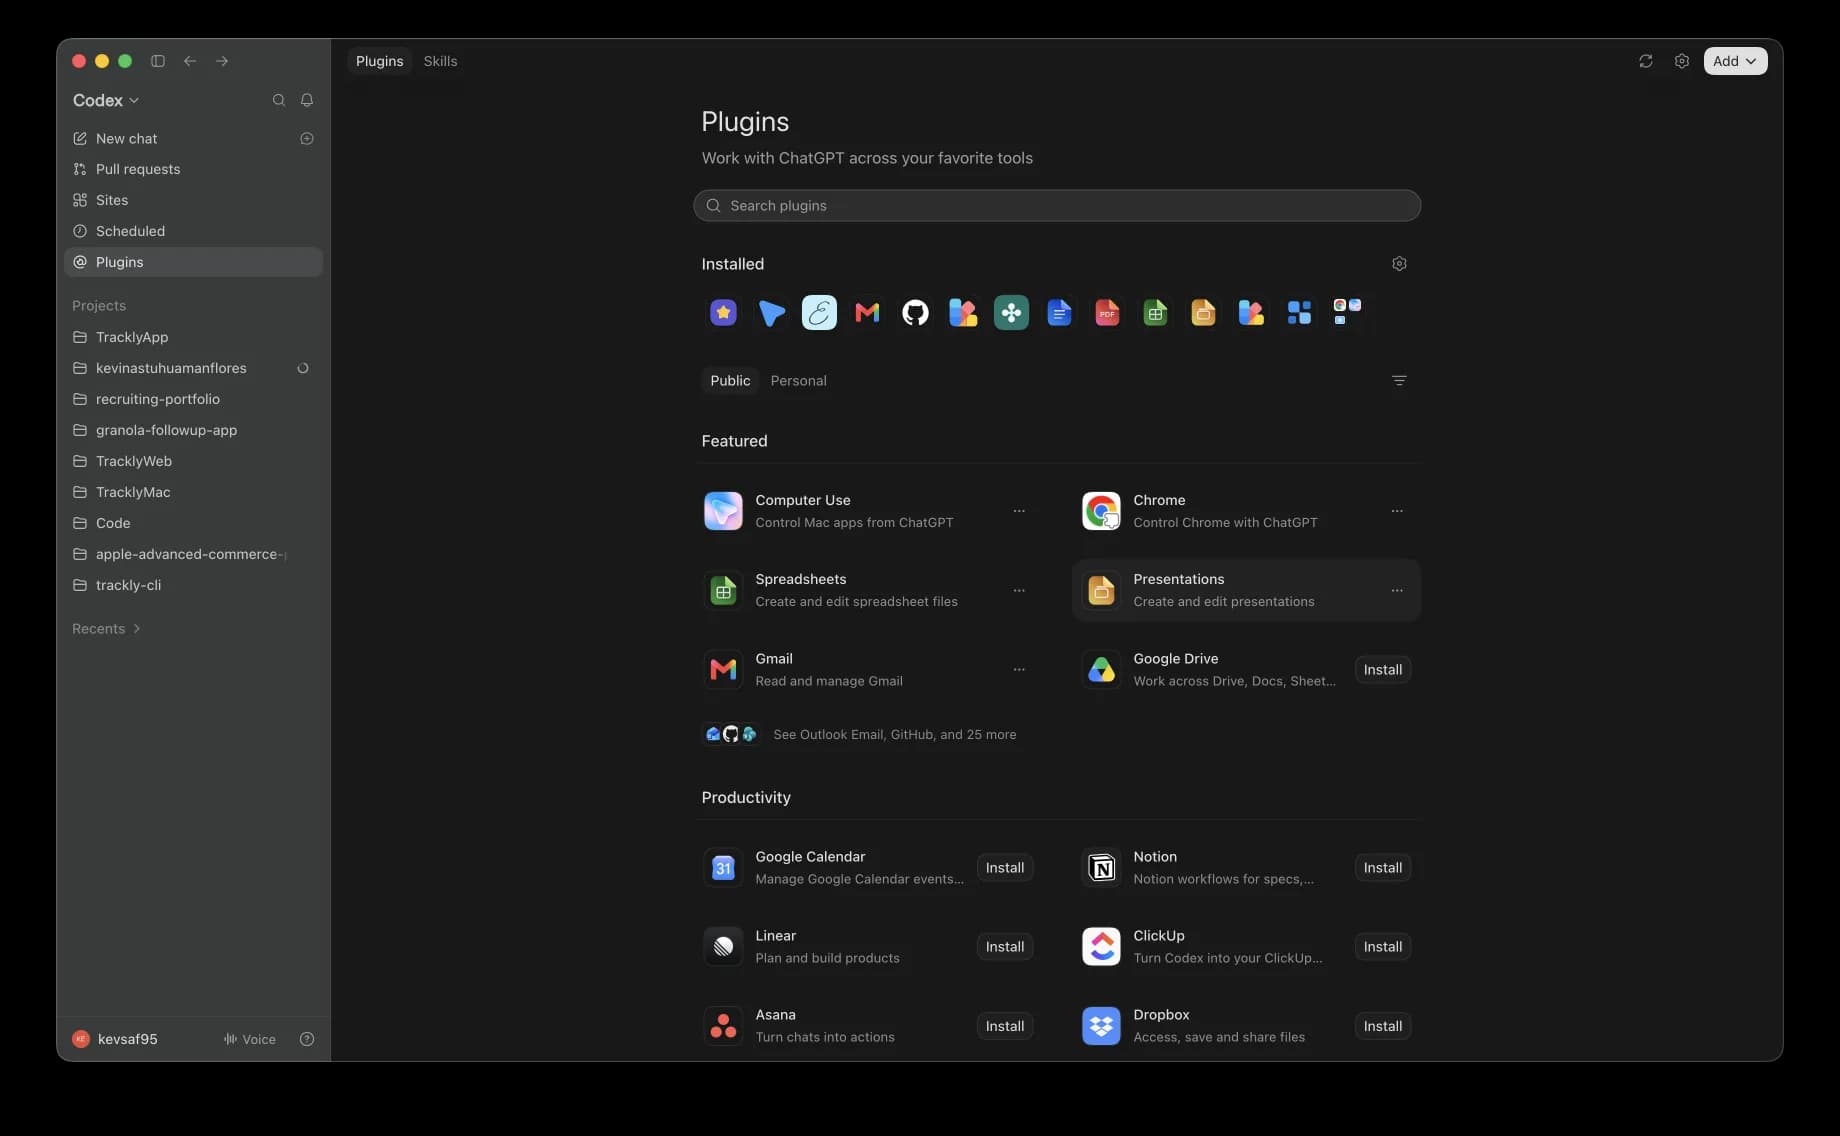Open the blue document installed plugin icon
This screenshot has width=1840, height=1136.
click(x=1059, y=313)
